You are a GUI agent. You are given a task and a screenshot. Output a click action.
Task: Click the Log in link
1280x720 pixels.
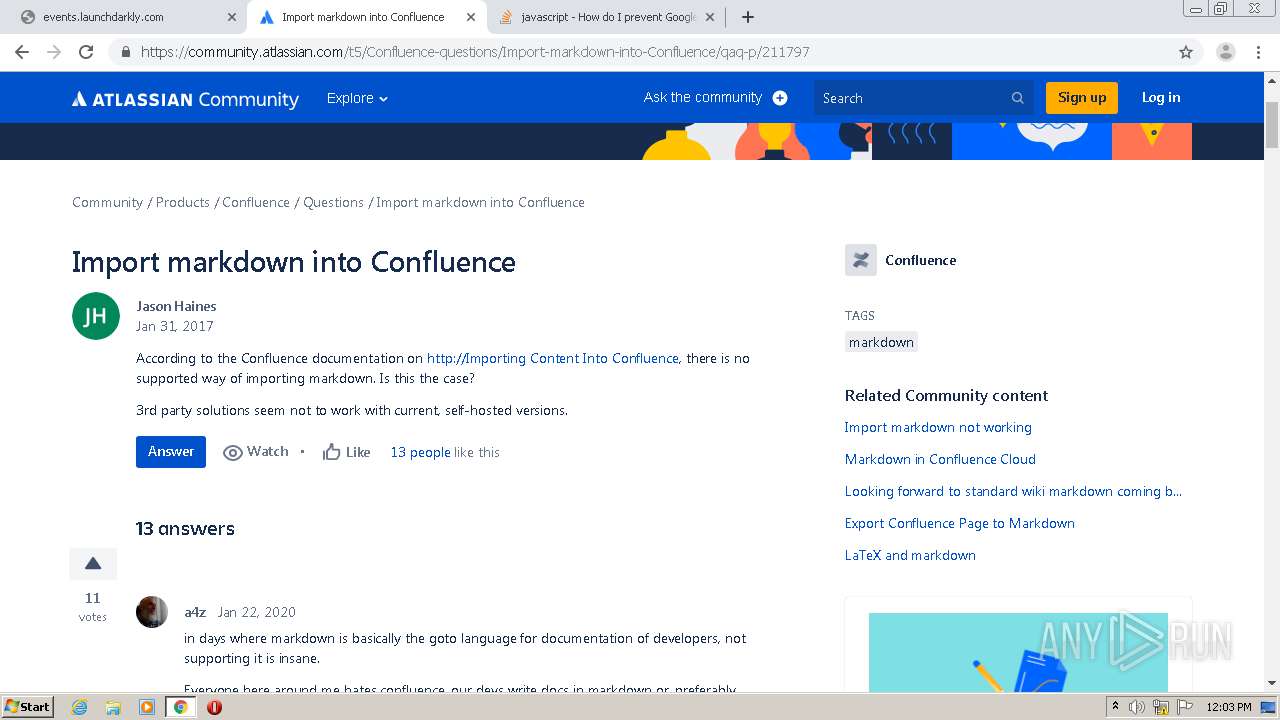pyautogui.click(x=1161, y=98)
